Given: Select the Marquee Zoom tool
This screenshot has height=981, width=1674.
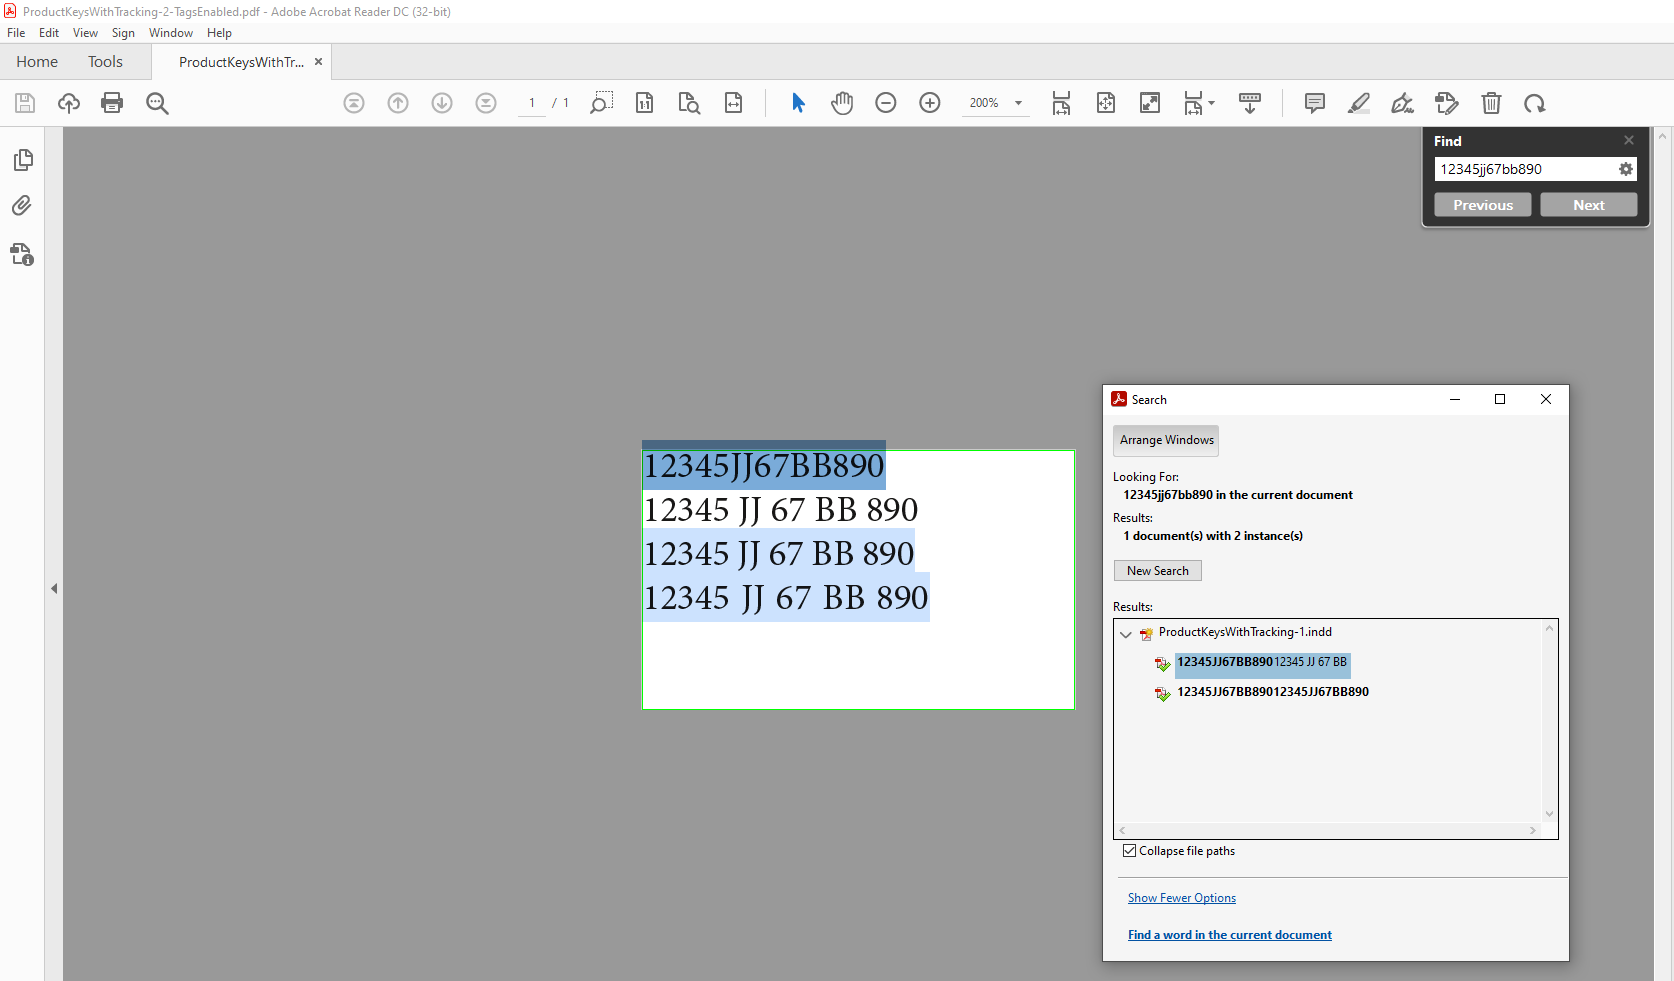Looking at the screenshot, I should click(x=601, y=103).
